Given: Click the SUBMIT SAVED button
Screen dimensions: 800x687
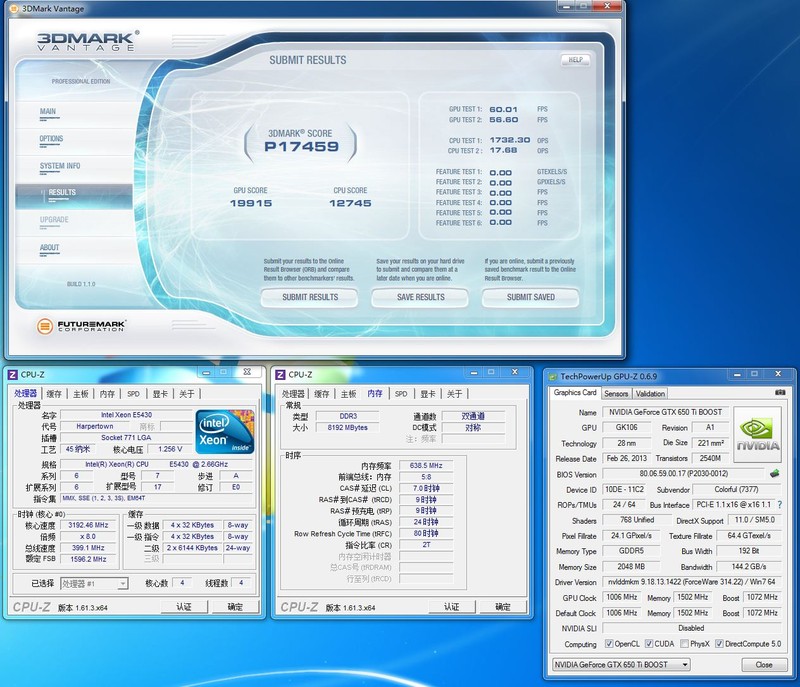Looking at the screenshot, I should click(x=531, y=297).
